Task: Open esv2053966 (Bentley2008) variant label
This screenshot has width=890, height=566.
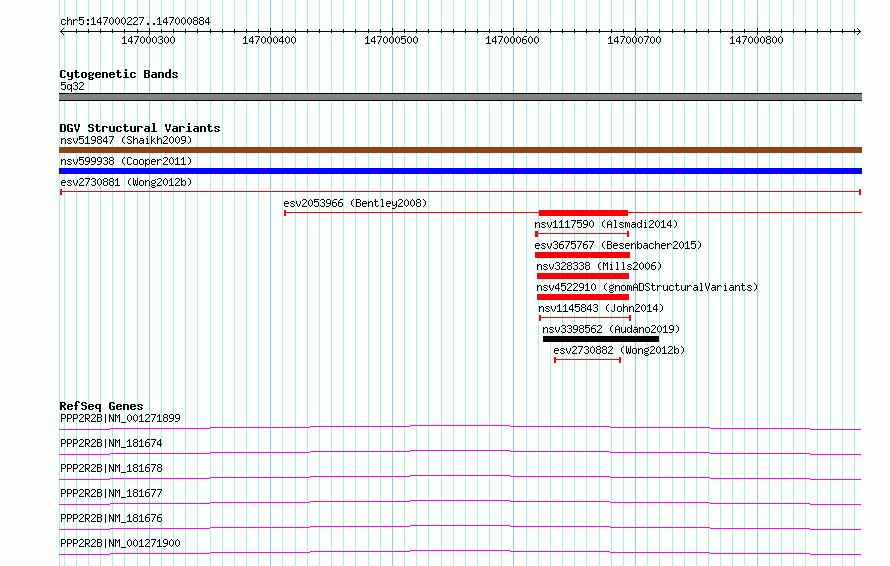Action: (x=355, y=203)
